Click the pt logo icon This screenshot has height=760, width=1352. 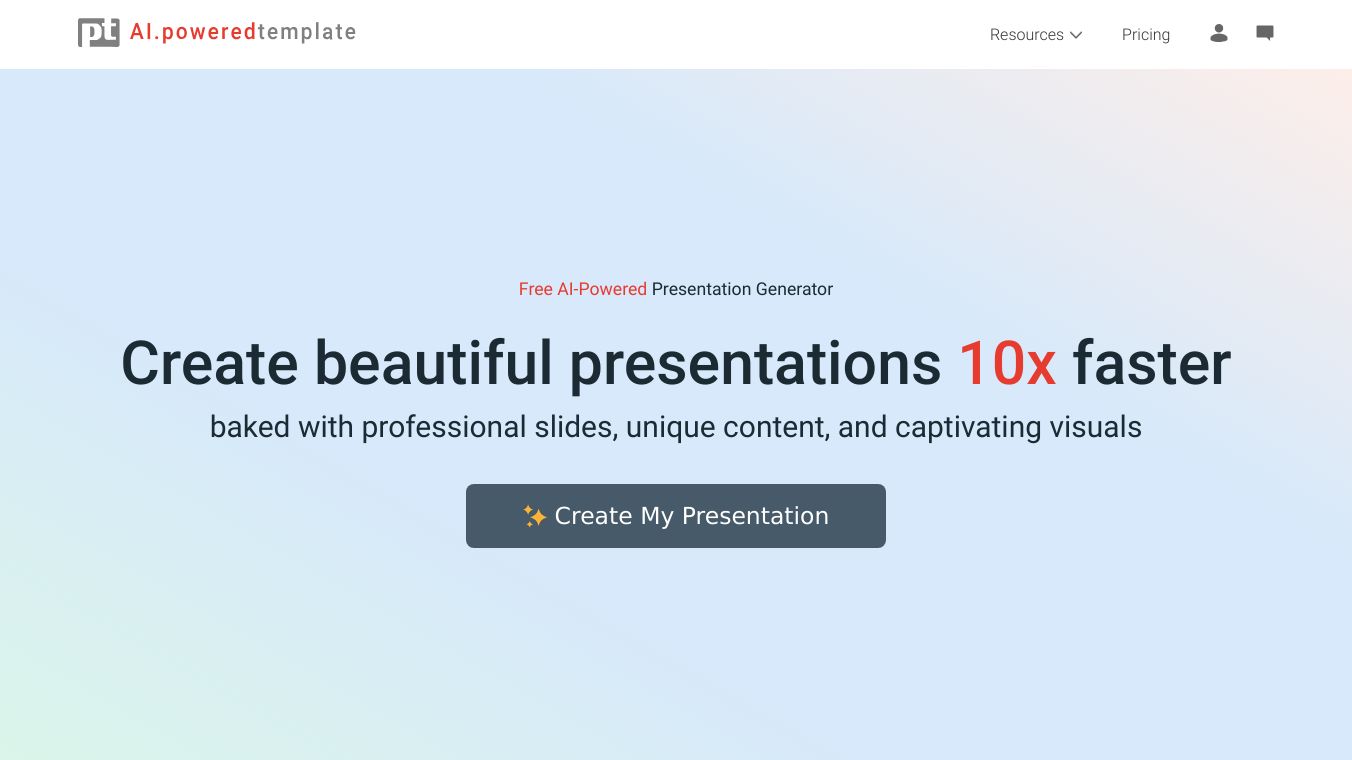pyautogui.click(x=99, y=33)
